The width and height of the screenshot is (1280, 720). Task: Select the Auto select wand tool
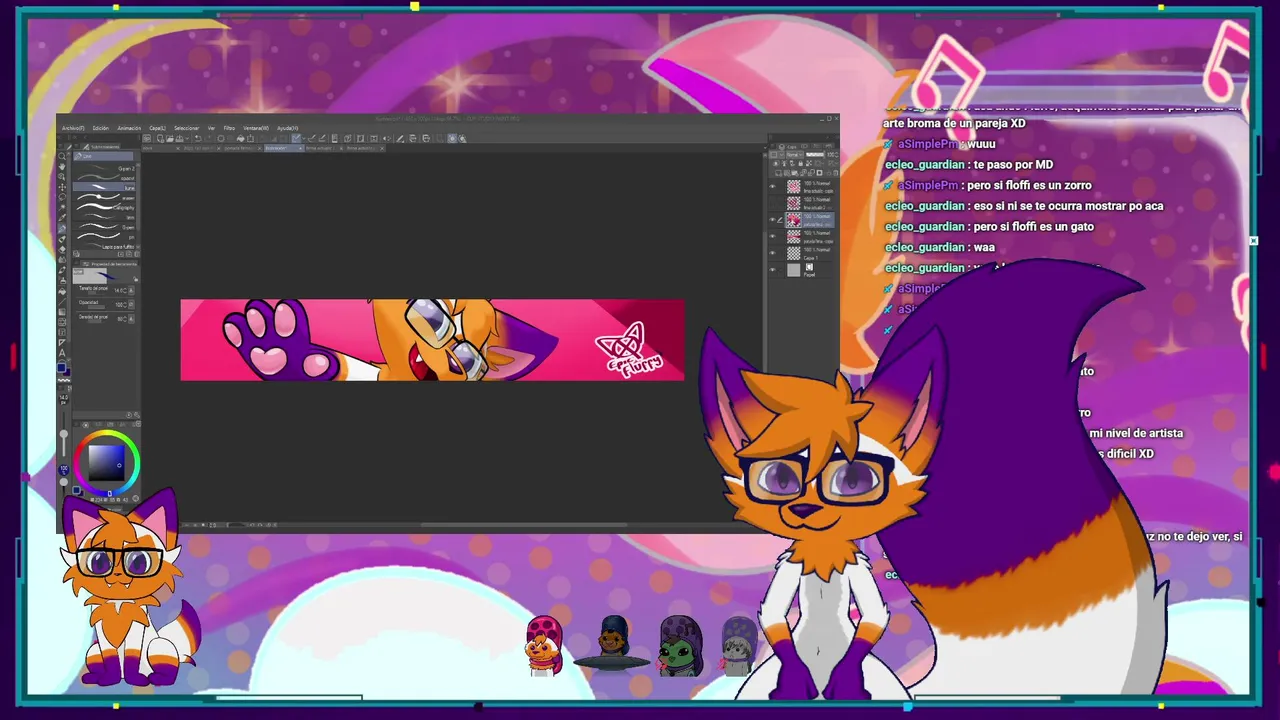click(62, 207)
